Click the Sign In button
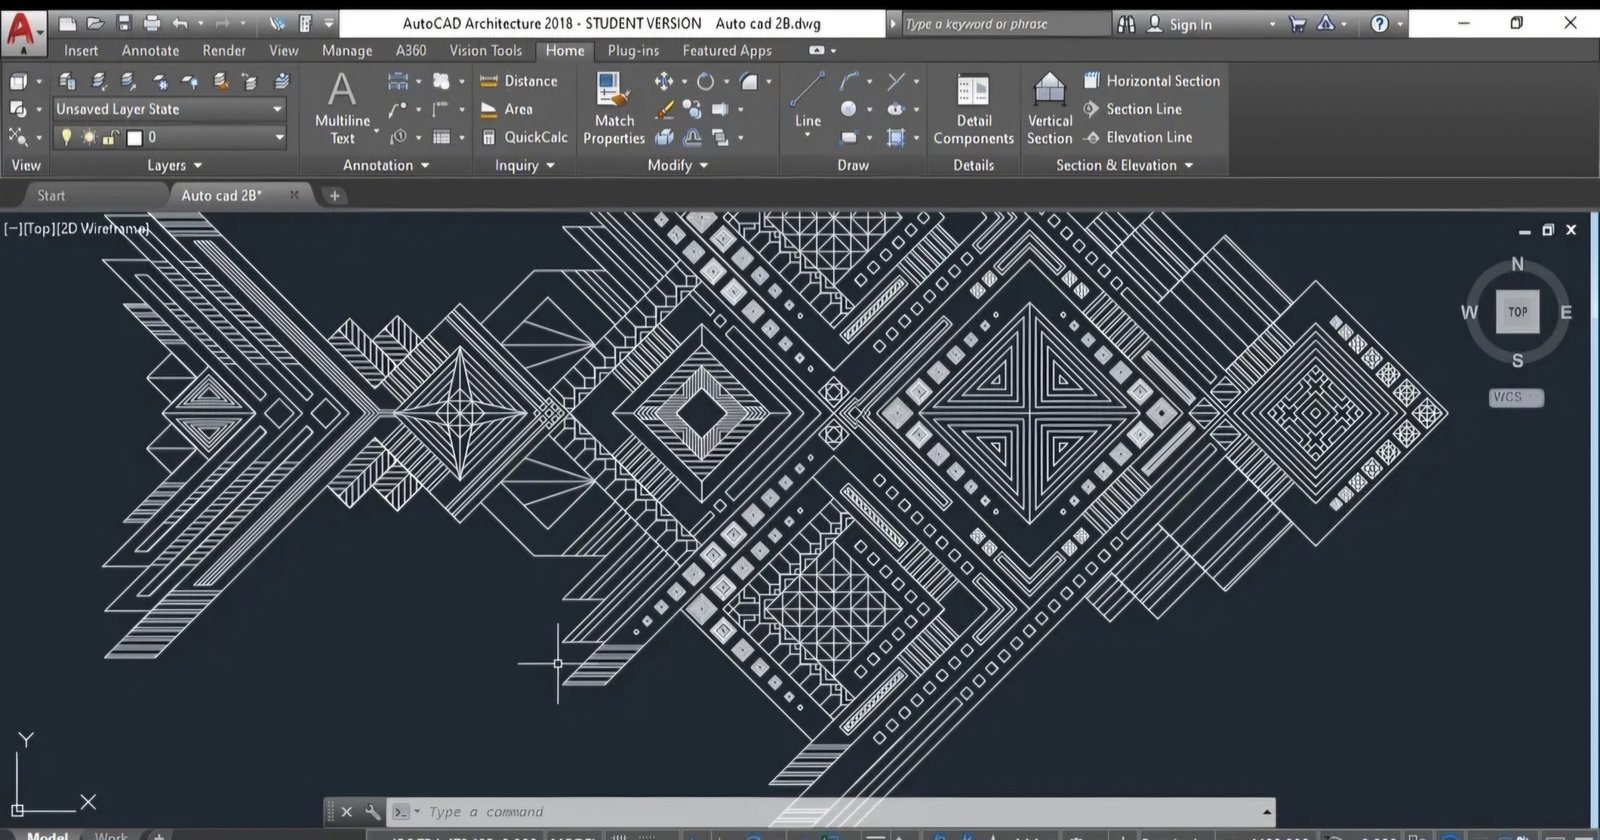 coord(1180,24)
